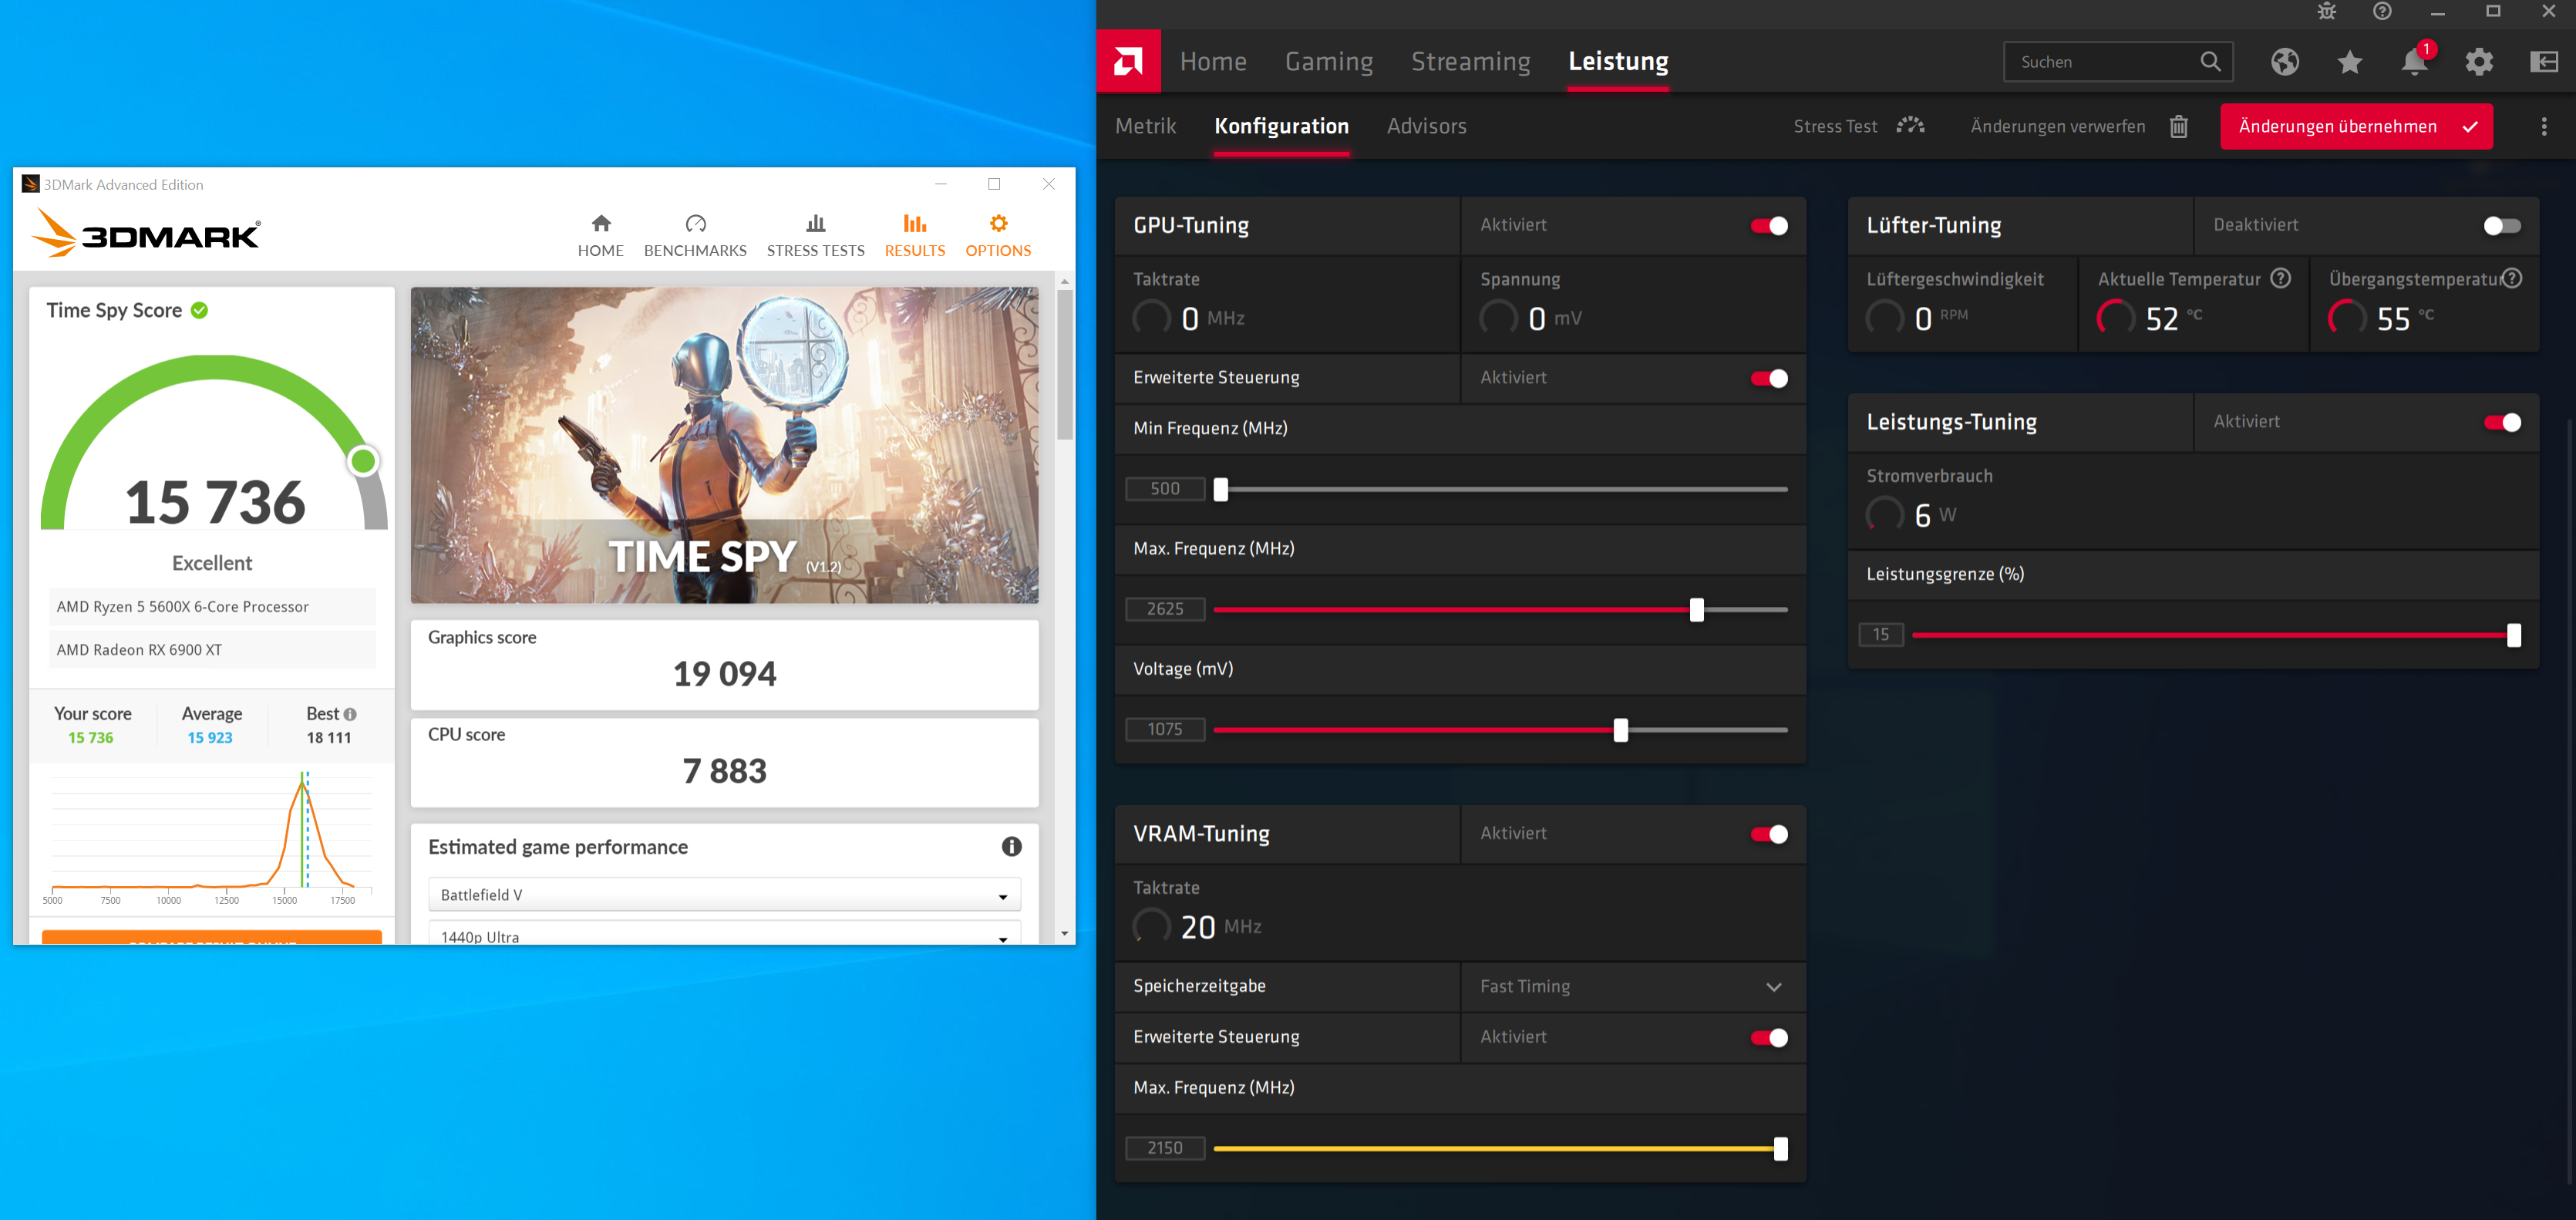The height and width of the screenshot is (1220, 2576).
Task: Open favorites star icon
Action: [2349, 62]
